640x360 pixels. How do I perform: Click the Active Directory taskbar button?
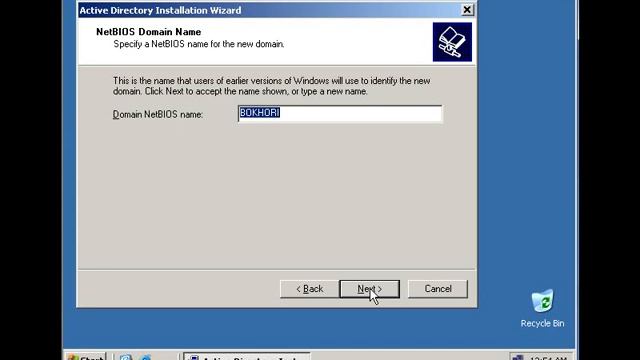(x=247, y=357)
